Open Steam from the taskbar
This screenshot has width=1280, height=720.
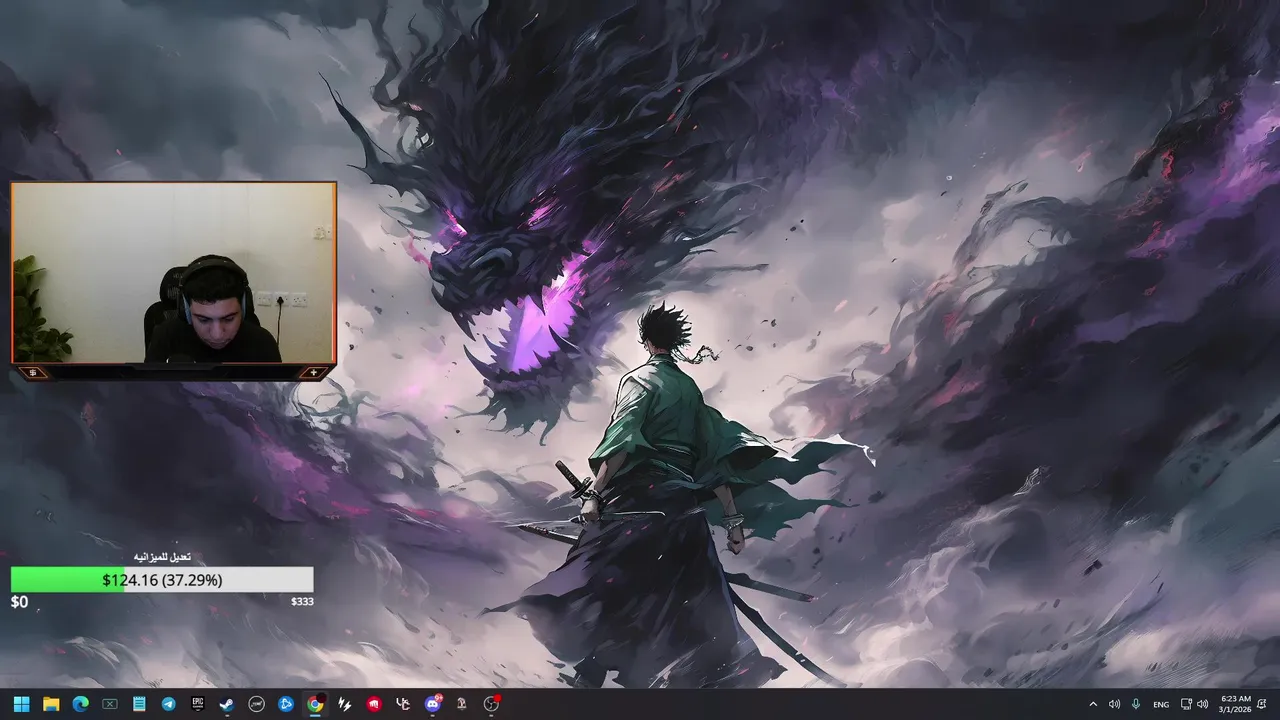pyautogui.click(x=227, y=704)
